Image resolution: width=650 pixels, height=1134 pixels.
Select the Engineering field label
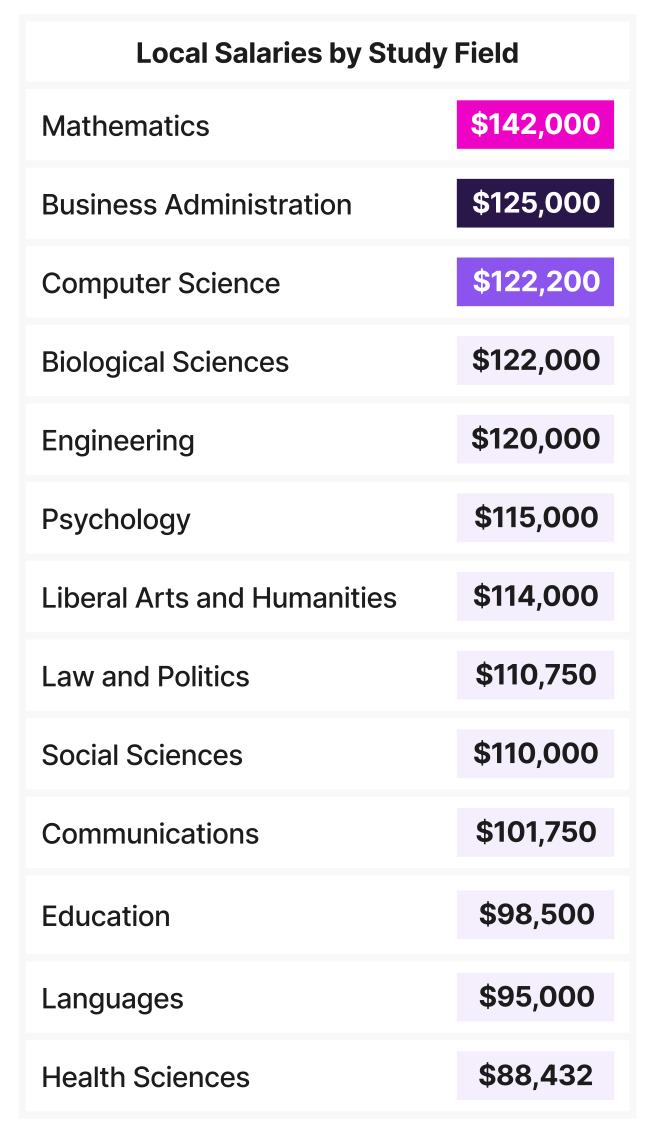tap(118, 441)
